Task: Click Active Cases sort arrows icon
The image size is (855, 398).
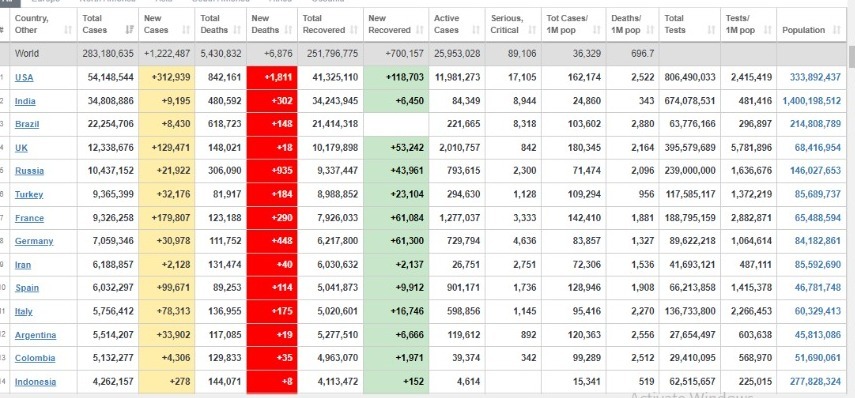Action: point(476,30)
